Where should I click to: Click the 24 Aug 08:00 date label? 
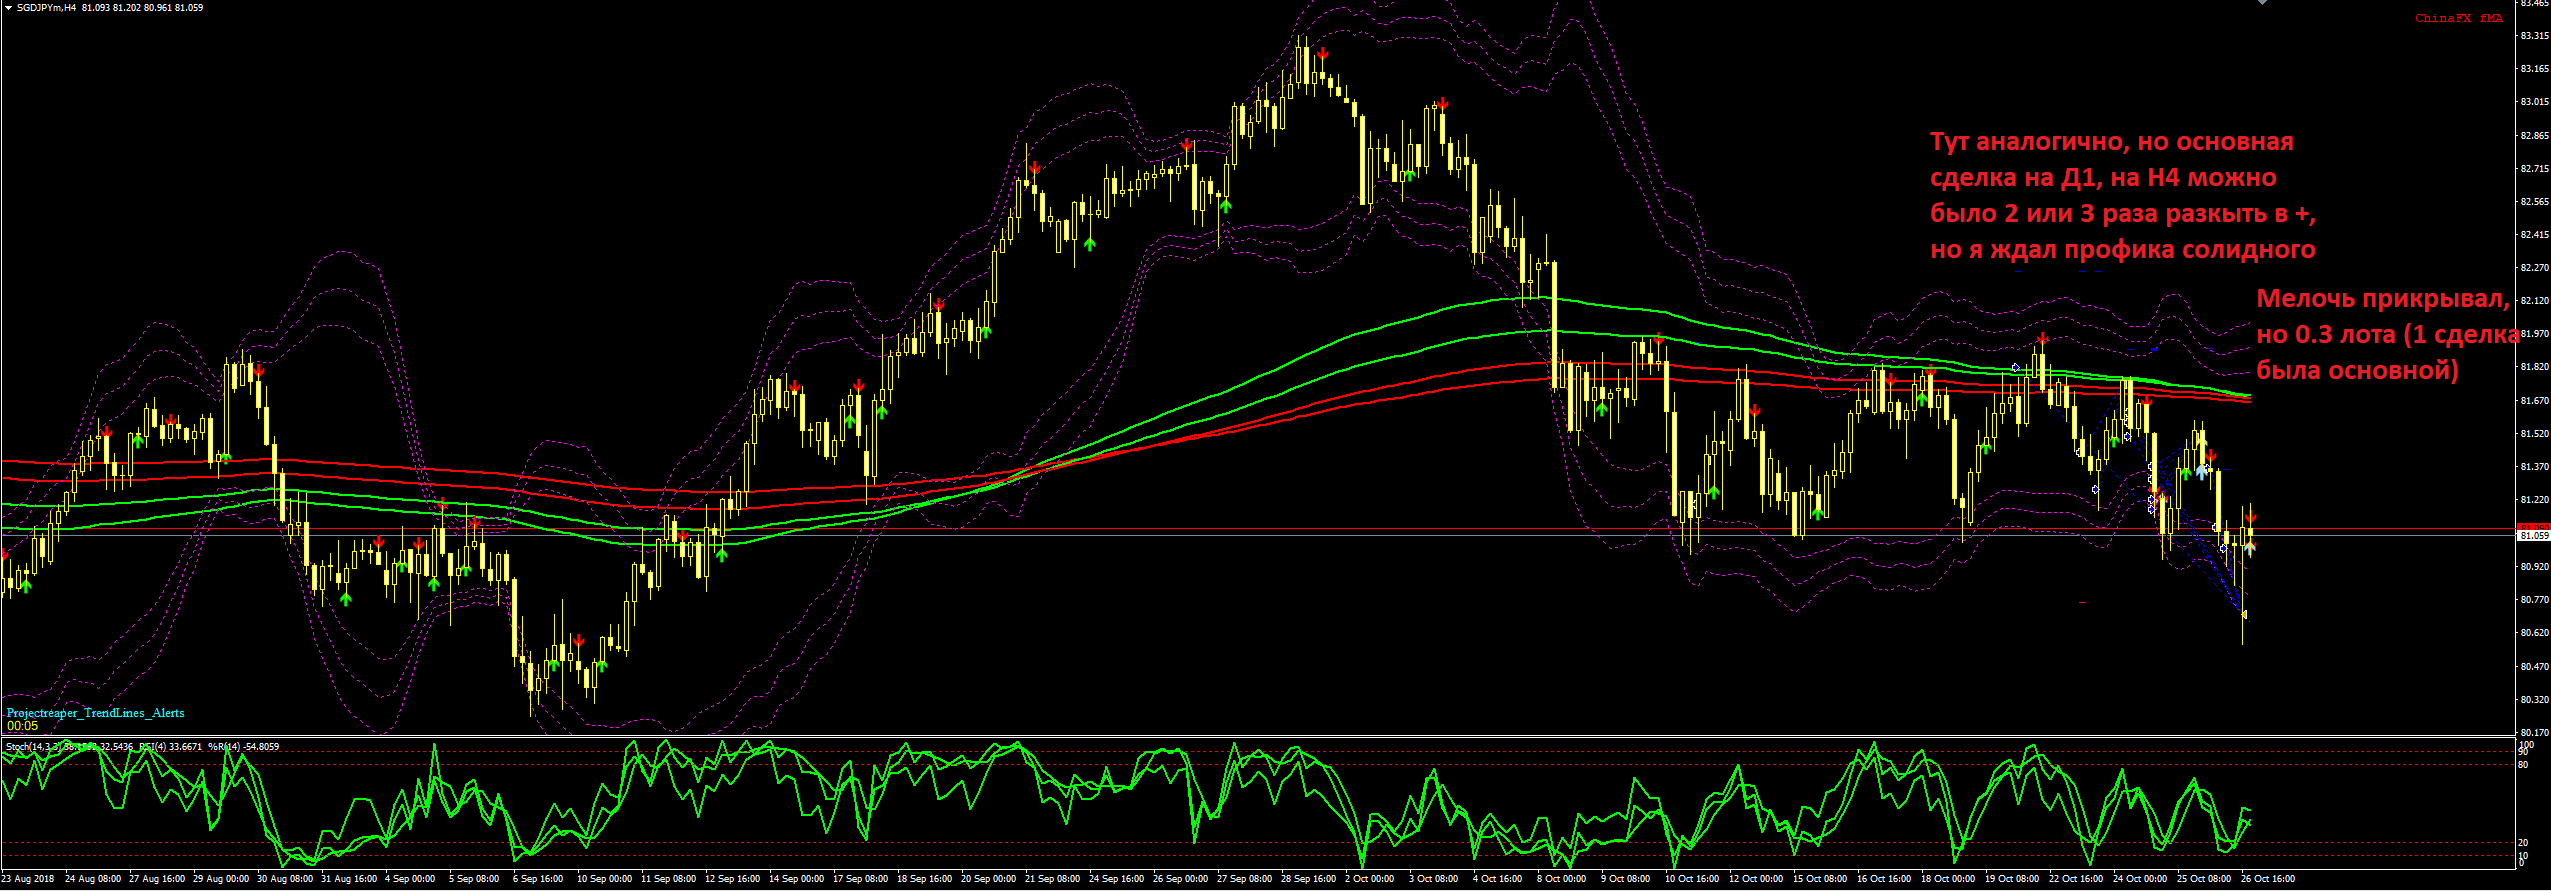click(x=93, y=879)
